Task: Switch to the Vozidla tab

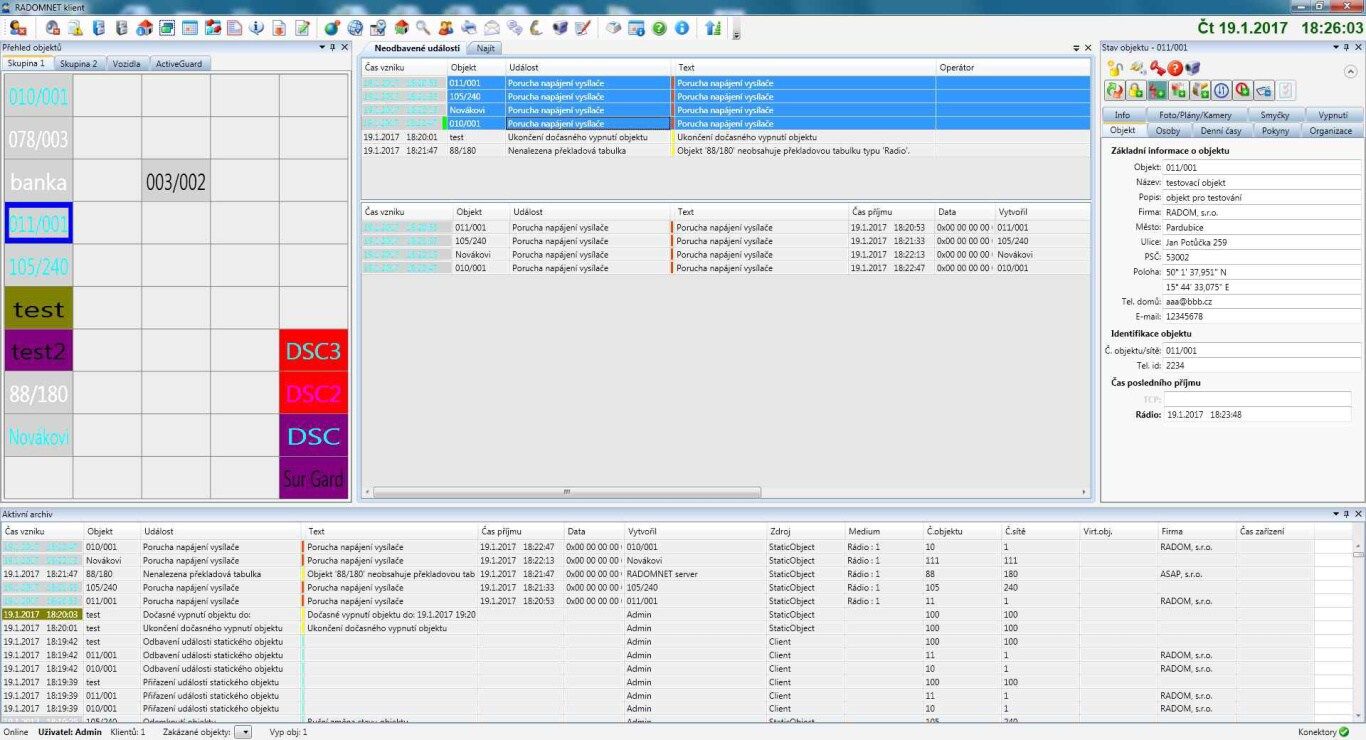Action: (126, 64)
